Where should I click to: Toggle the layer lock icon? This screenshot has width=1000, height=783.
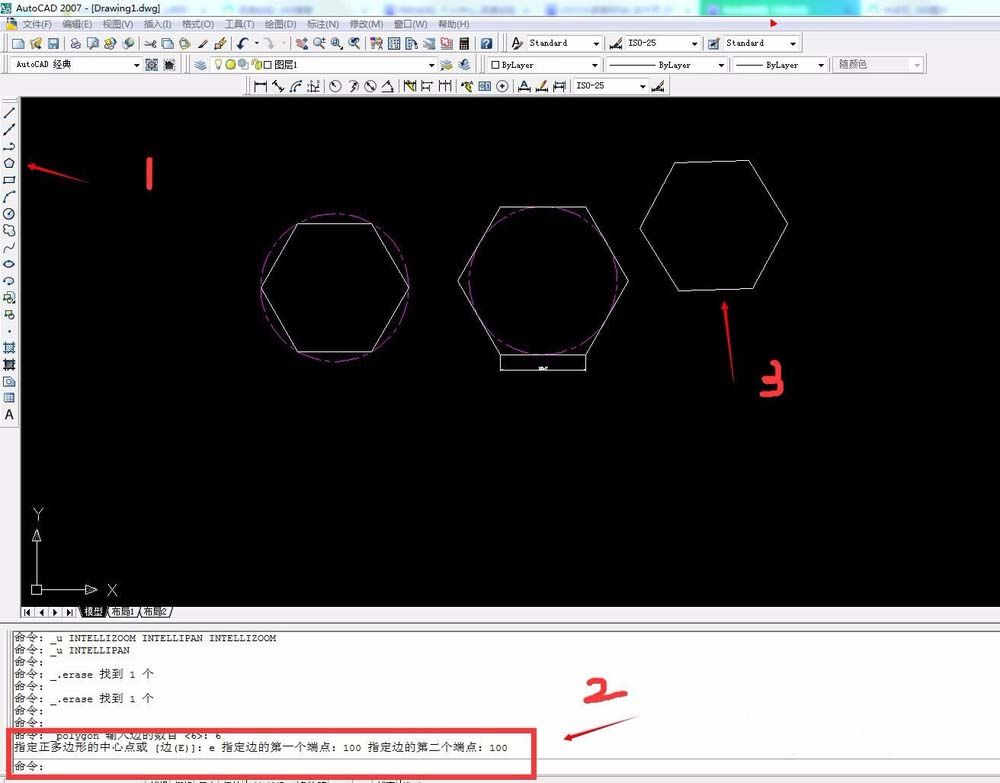(x=257, y=64)
